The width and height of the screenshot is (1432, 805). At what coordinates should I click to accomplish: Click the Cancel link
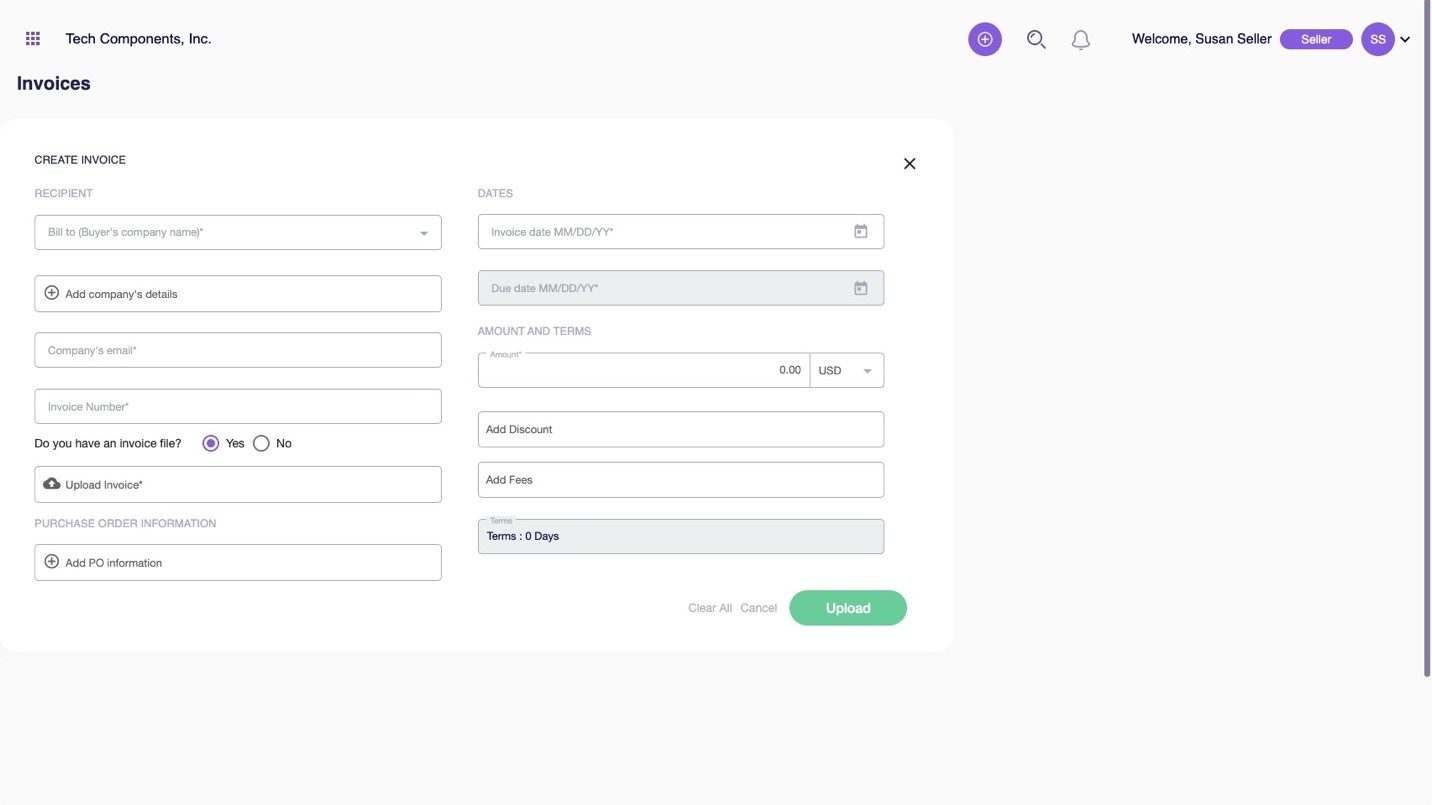[758, 608]
